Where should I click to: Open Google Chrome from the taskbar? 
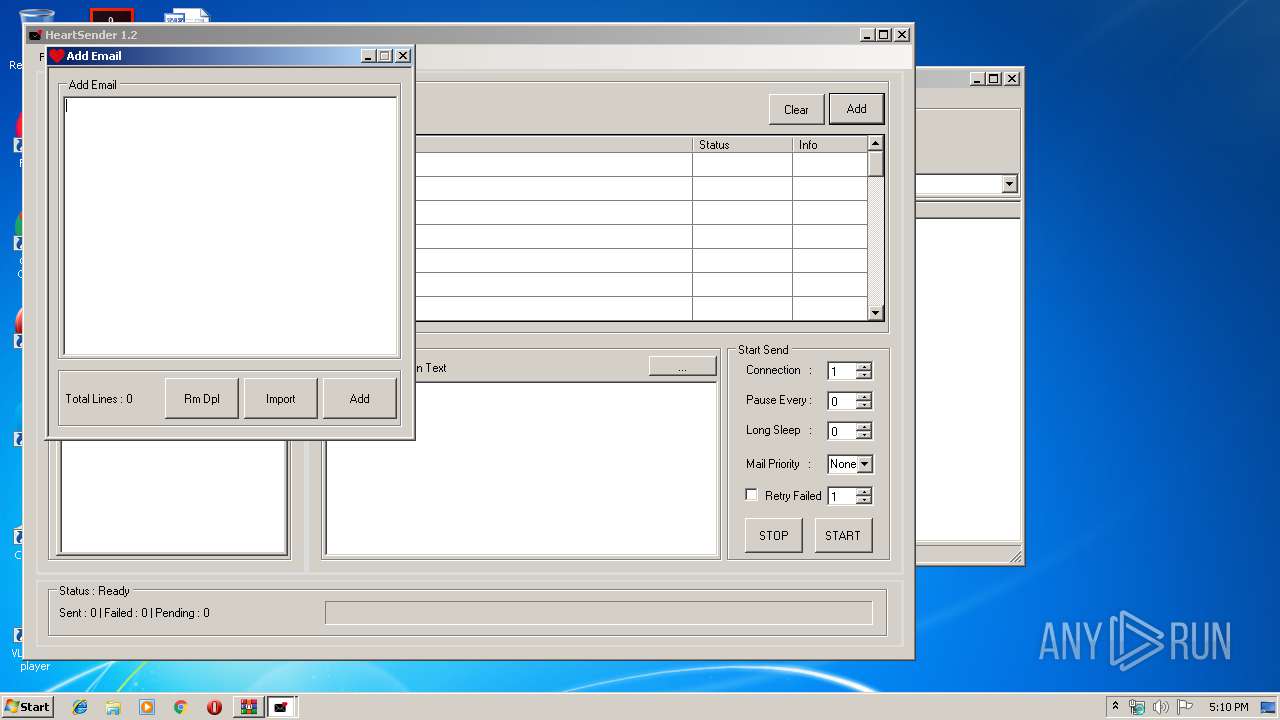tap(180, 707)
